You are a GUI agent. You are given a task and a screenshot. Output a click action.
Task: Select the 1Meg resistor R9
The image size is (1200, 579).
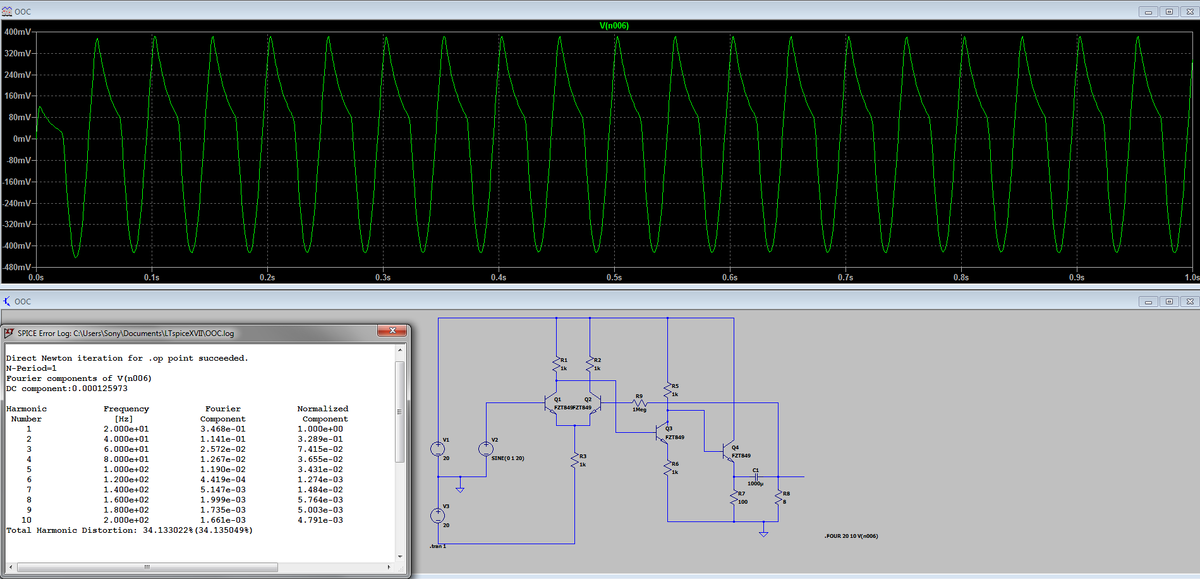640,402
